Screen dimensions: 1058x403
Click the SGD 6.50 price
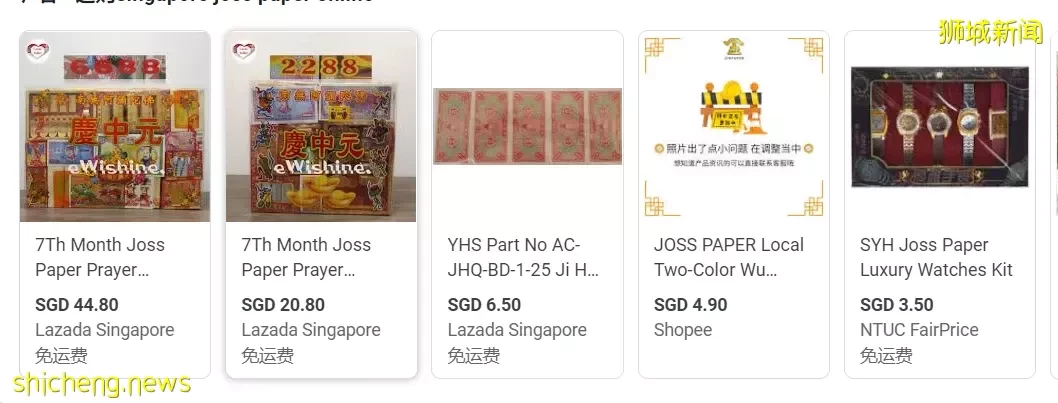pos(484,304)
